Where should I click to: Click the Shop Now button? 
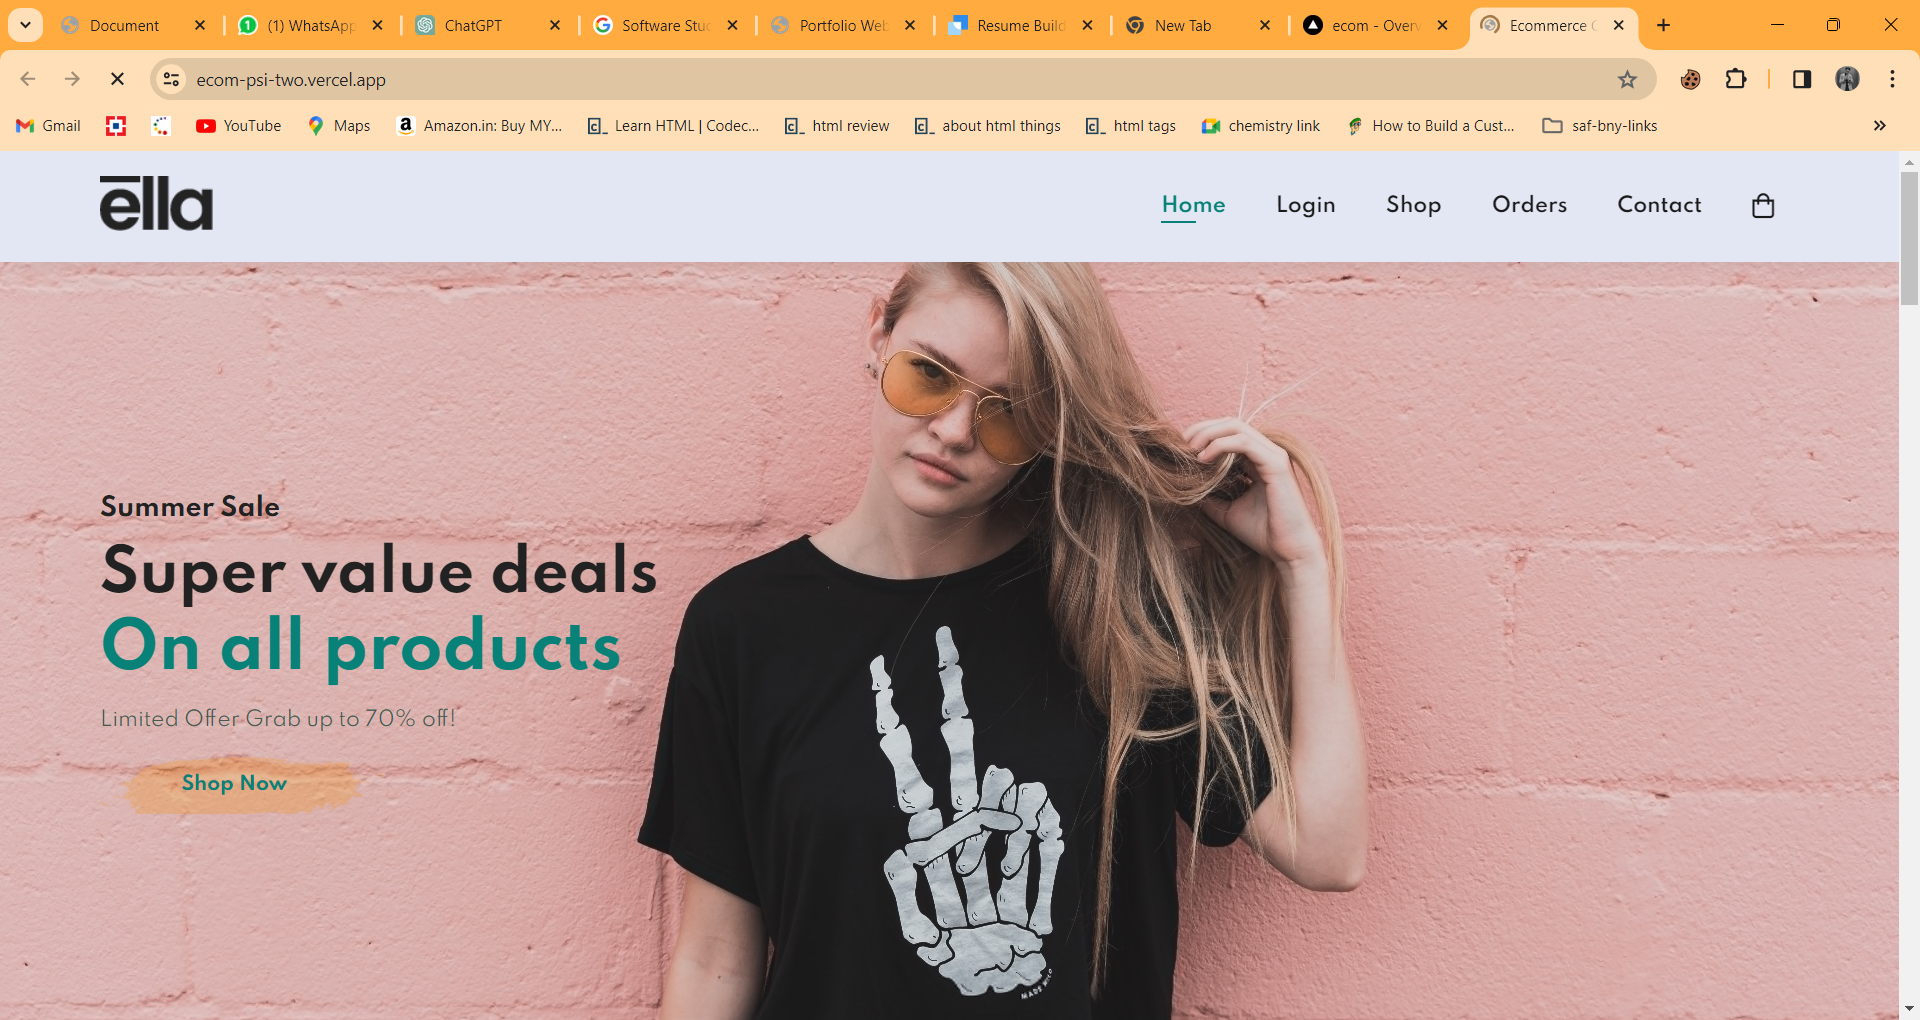point(234,784)
